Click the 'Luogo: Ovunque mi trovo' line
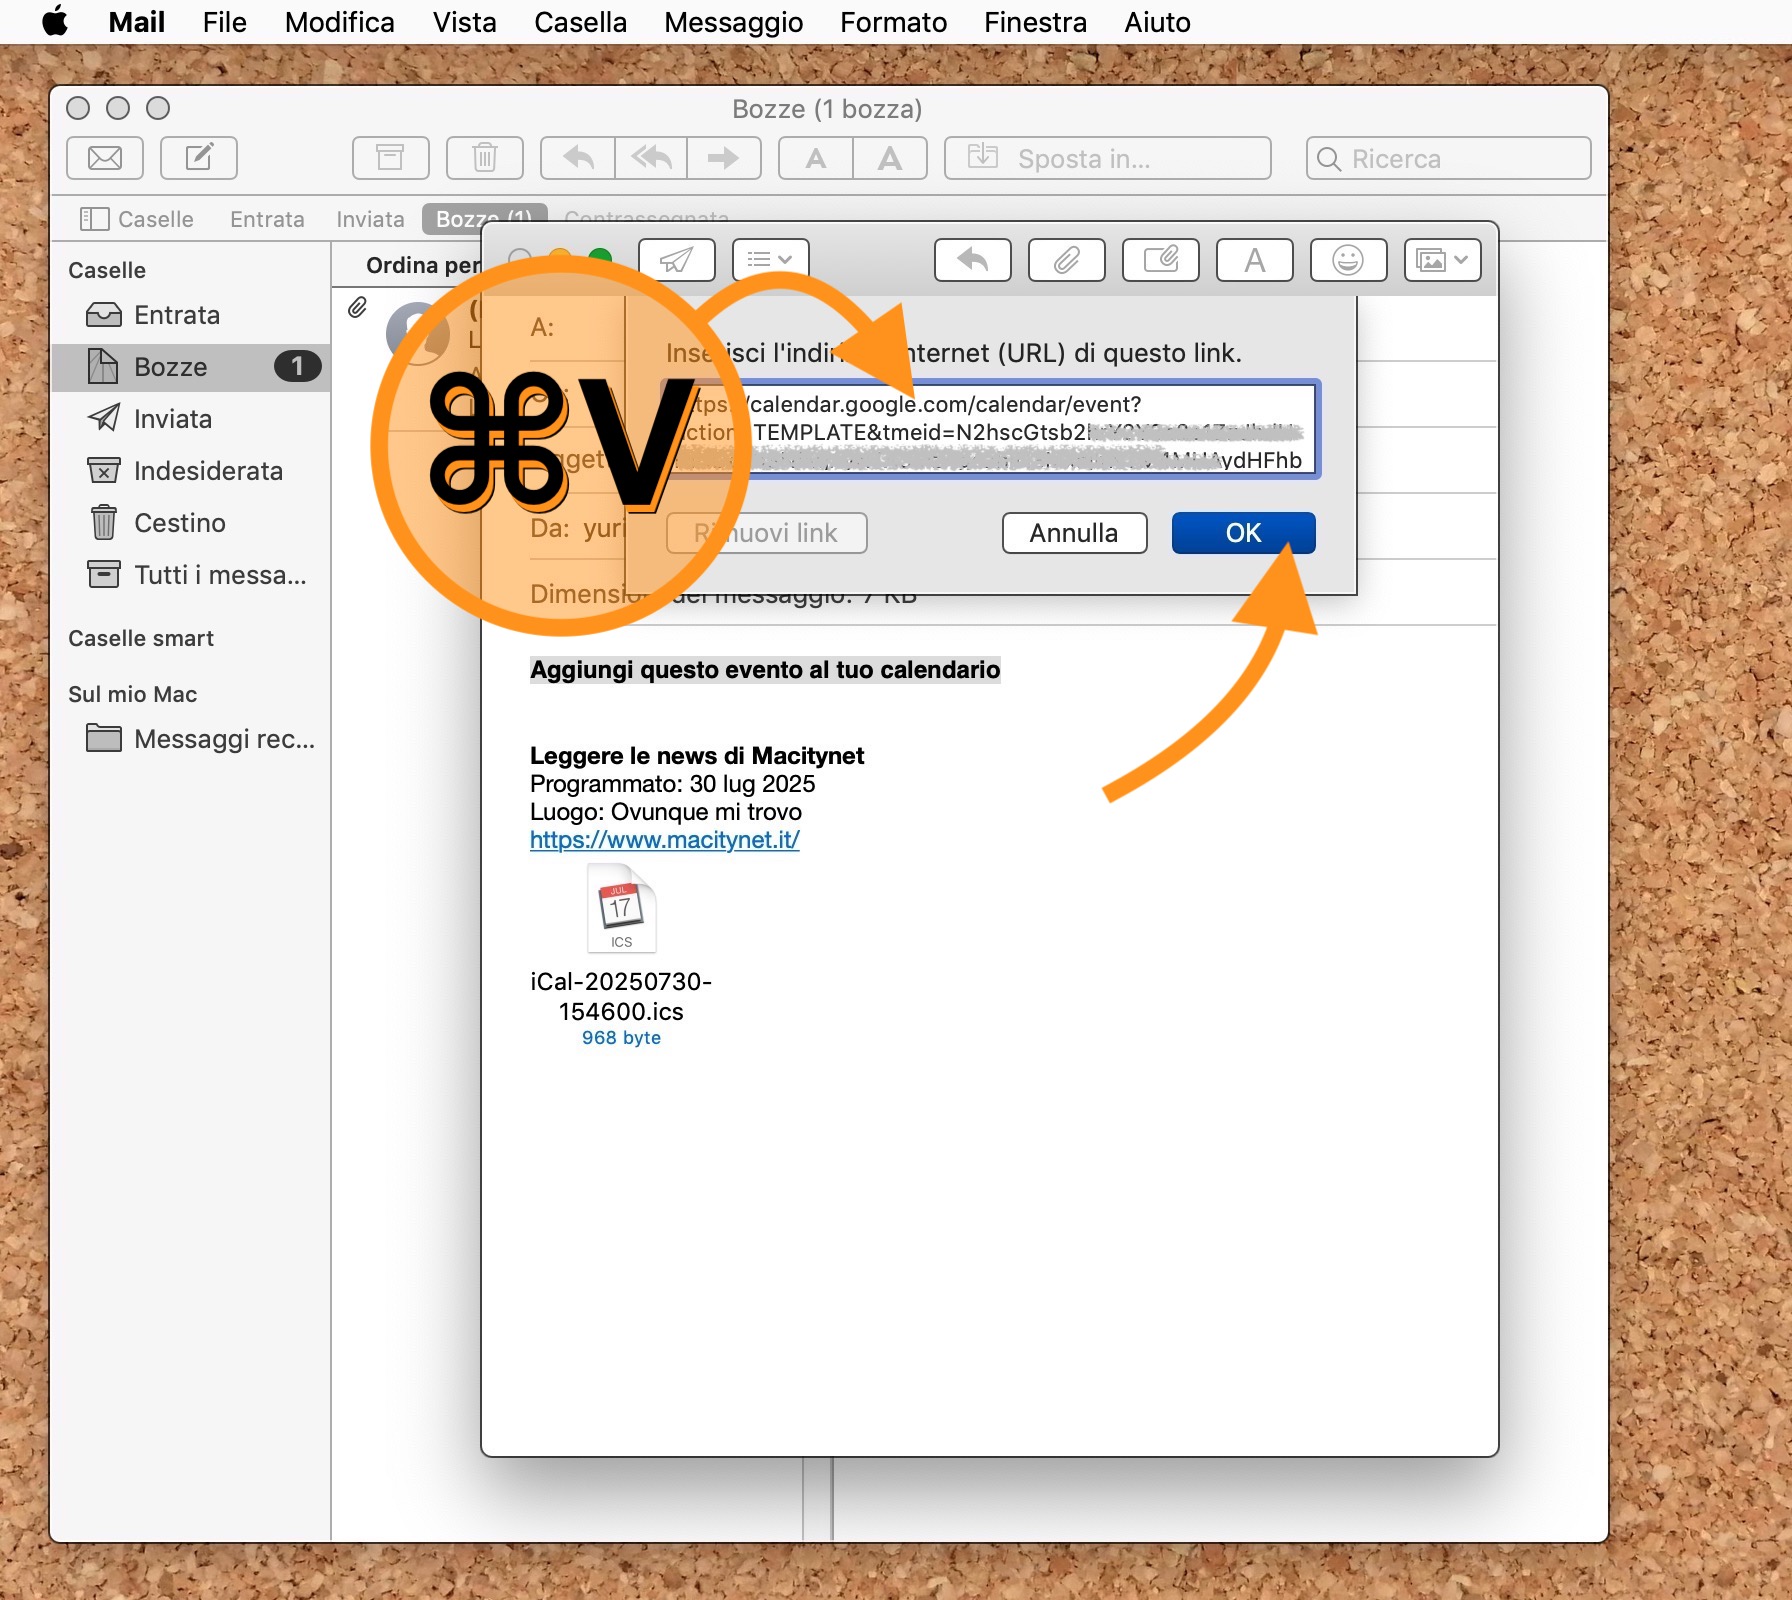1792x1600 pixels. [666, 812]
